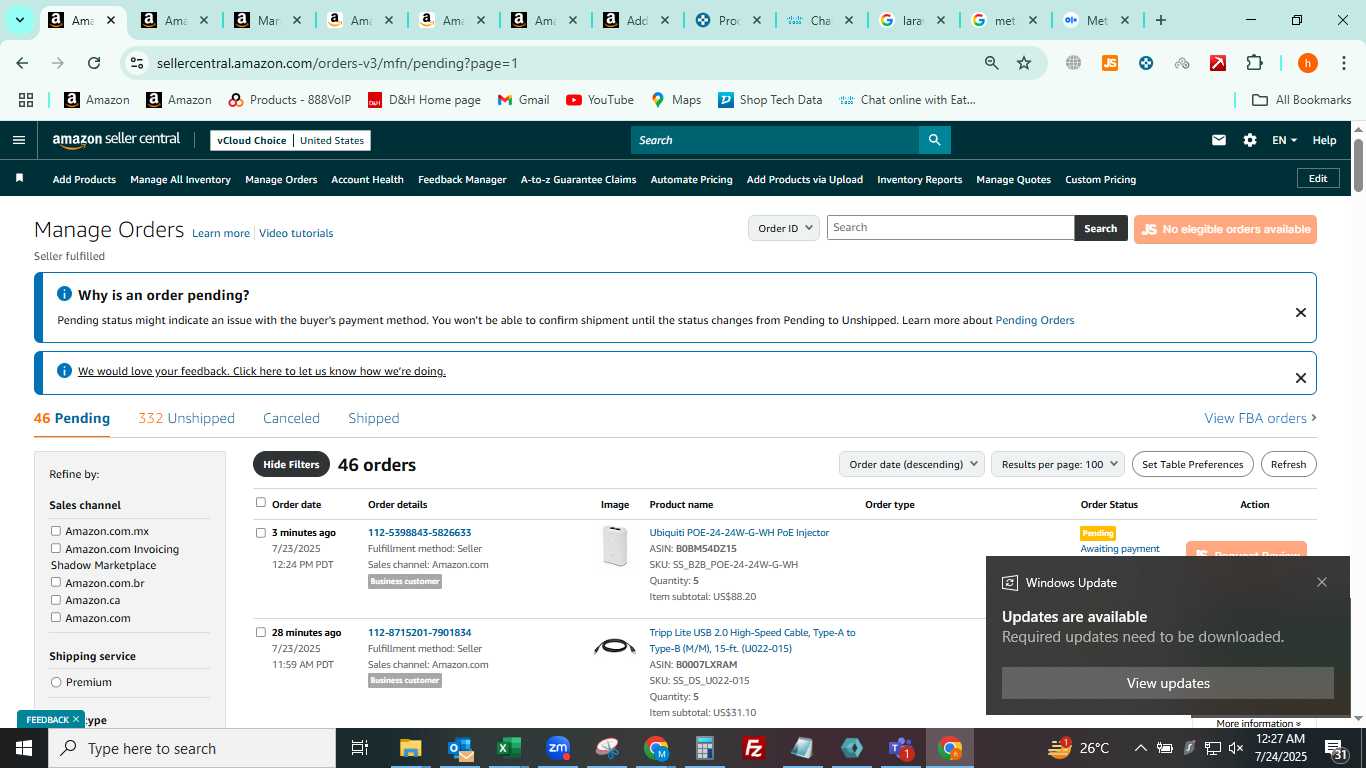The image size is (1366, 768).
Task: Show hidden system tray icons
Action: pyautogui.click(x=1140, y=748)
